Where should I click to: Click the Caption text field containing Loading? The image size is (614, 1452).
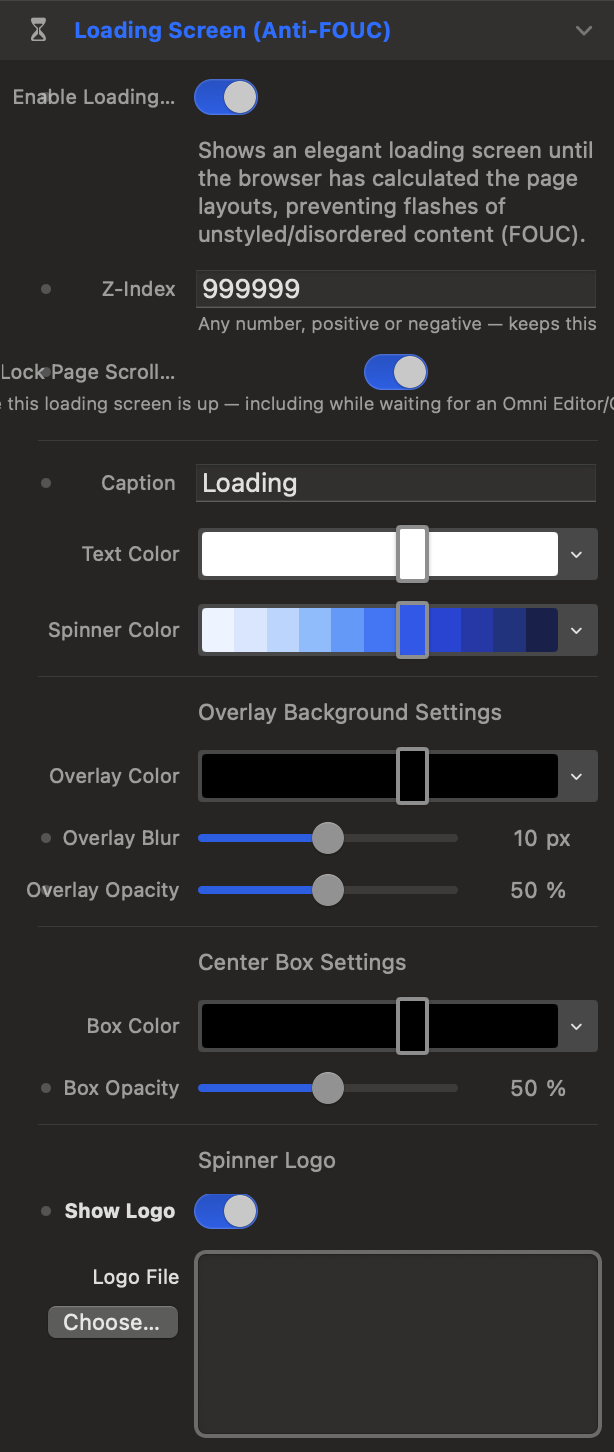(x=397, y=483)
